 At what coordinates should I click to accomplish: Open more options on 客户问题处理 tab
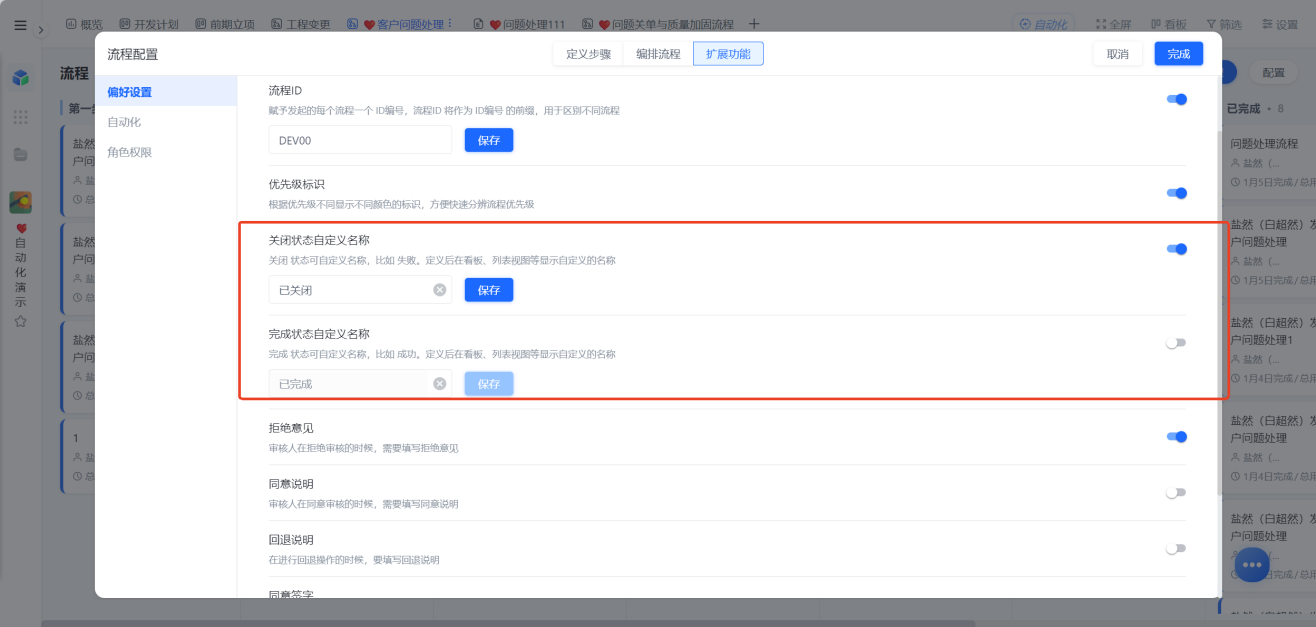click(449, 24)
